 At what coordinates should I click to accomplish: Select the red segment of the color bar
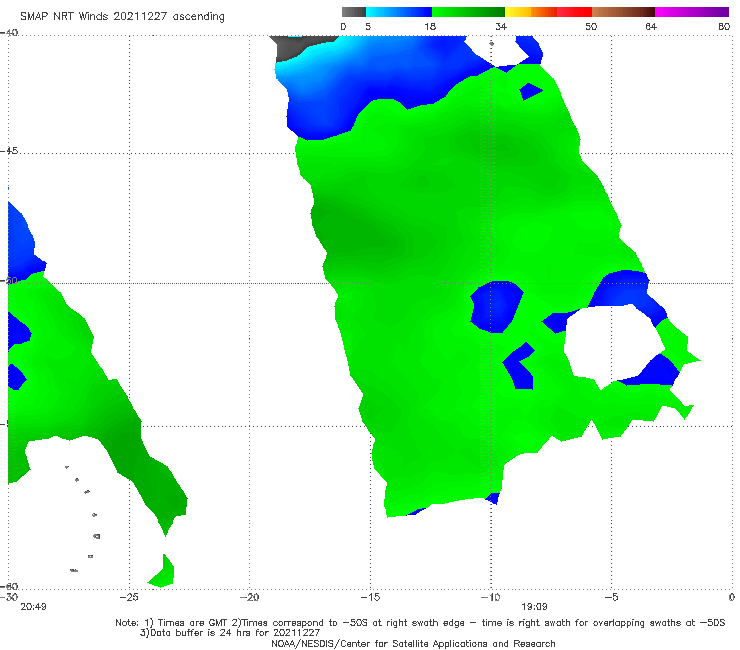point(574,12)
